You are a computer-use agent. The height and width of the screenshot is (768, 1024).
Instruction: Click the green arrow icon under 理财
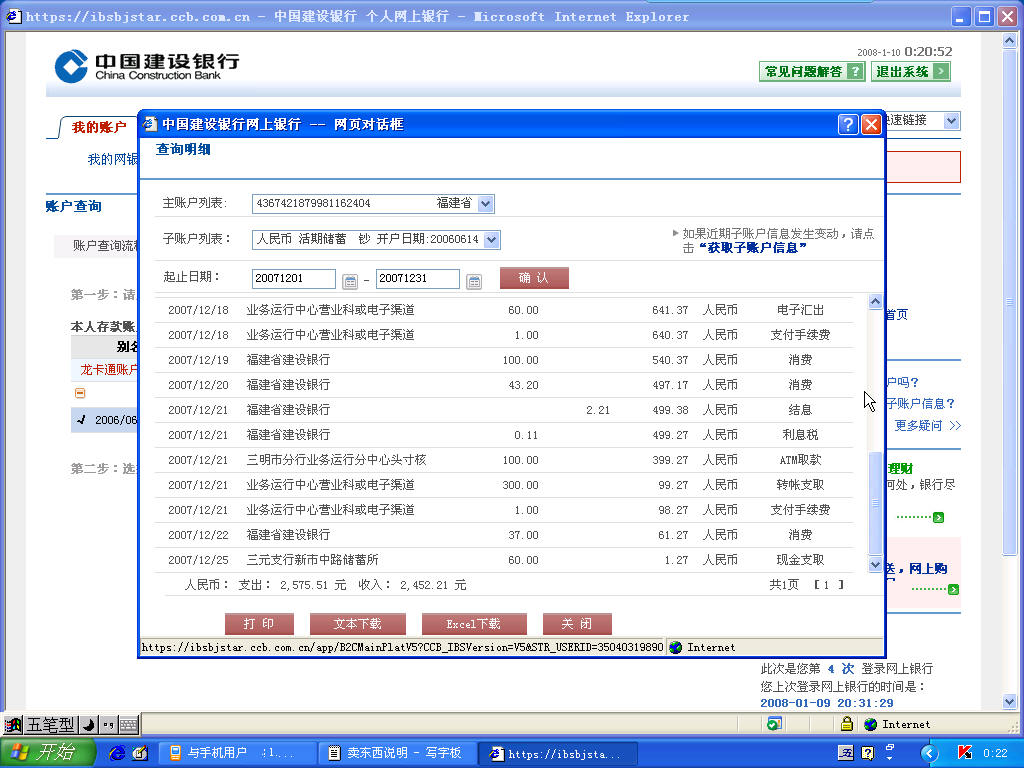pyautogui.click(x=938, y=518)
